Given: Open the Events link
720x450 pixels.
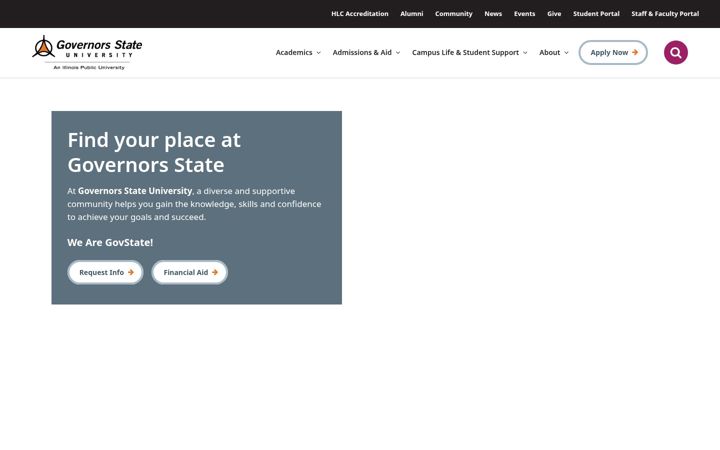Looking at the screenshot, I should 524,14.
